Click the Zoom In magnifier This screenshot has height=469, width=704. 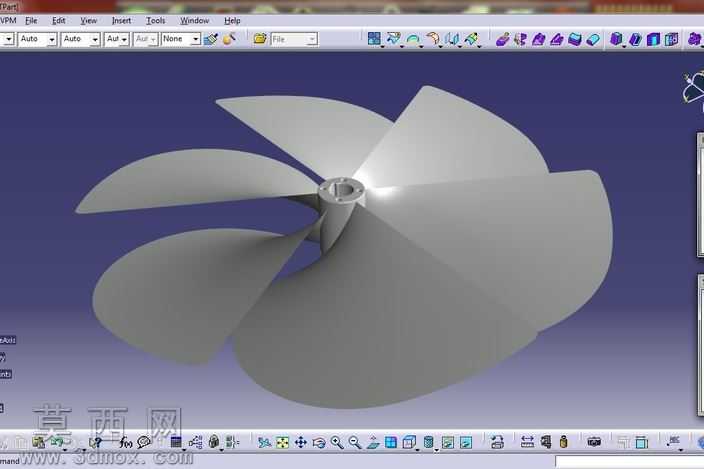pos(337,443)
